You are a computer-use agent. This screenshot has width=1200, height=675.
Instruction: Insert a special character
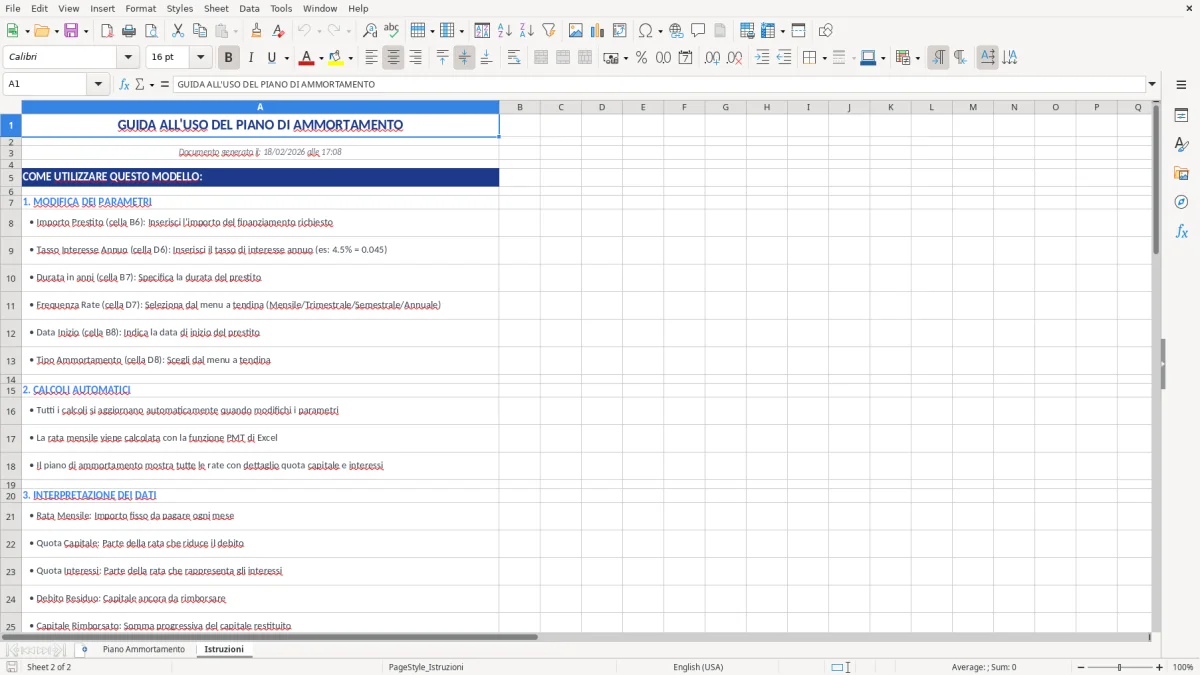click(645, 30)
